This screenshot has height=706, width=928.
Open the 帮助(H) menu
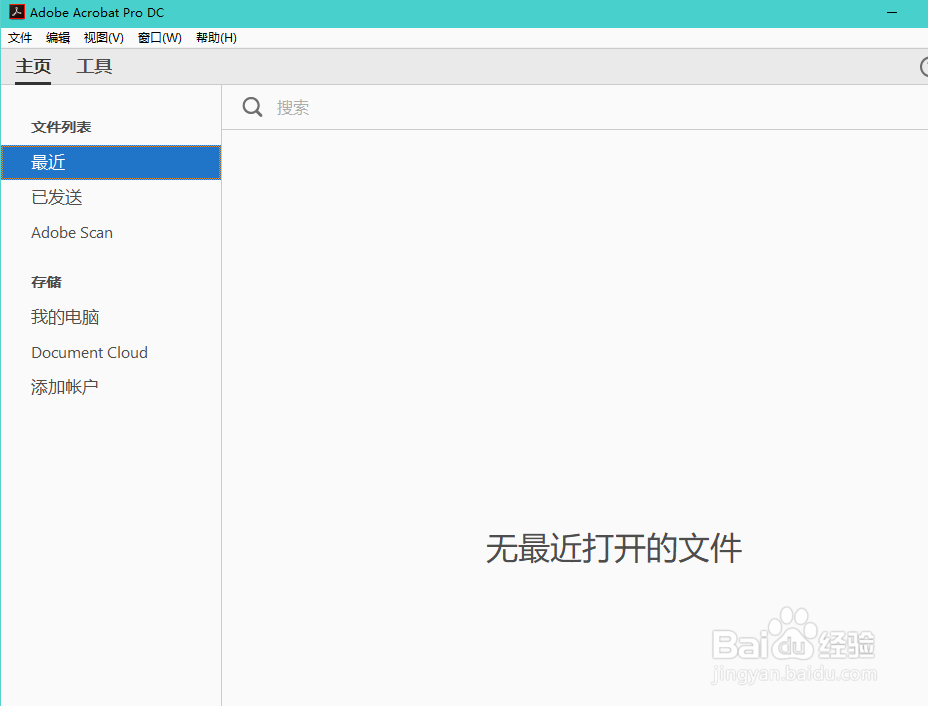(x=216, y=38)
